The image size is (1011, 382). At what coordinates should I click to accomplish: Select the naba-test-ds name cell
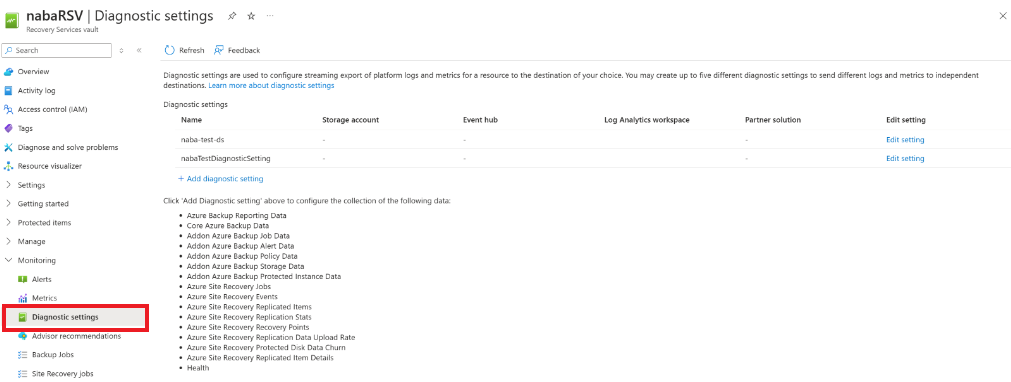tap(202, 139)
